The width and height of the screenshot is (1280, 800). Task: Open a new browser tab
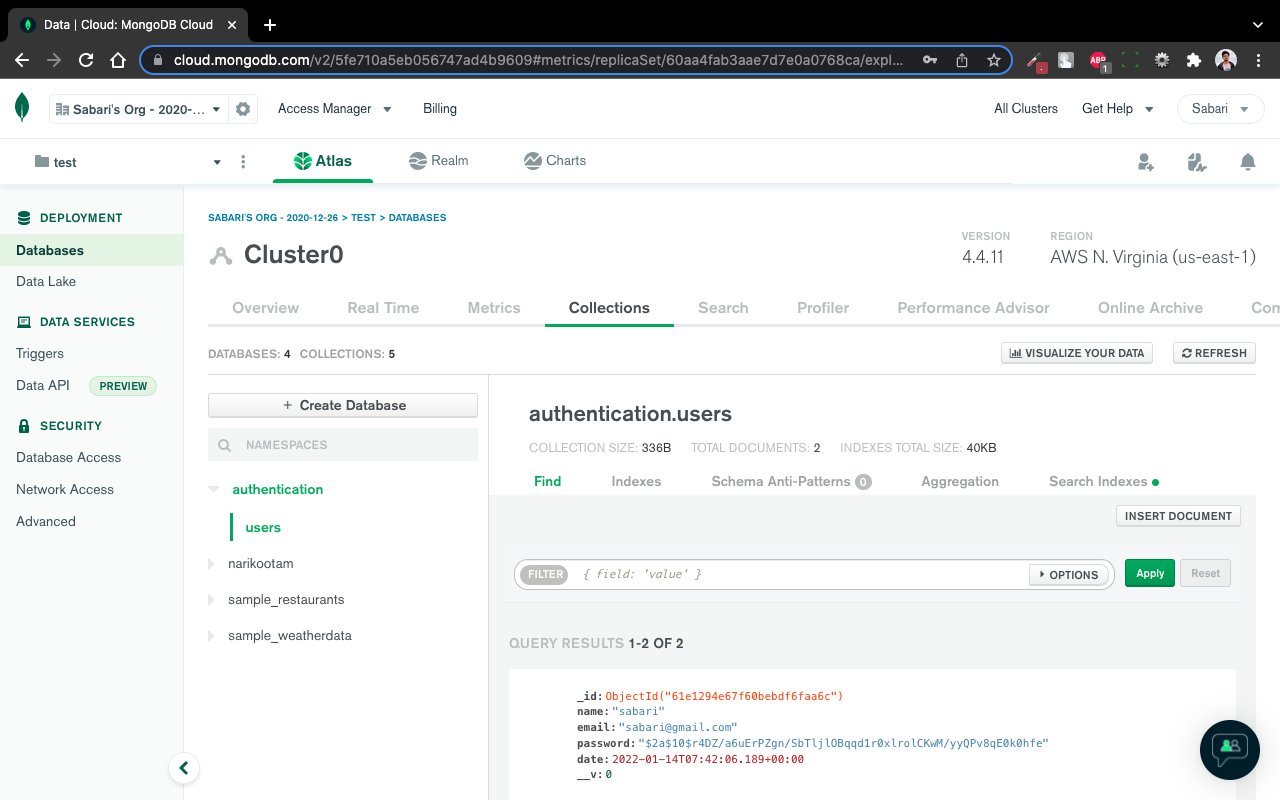270,25
